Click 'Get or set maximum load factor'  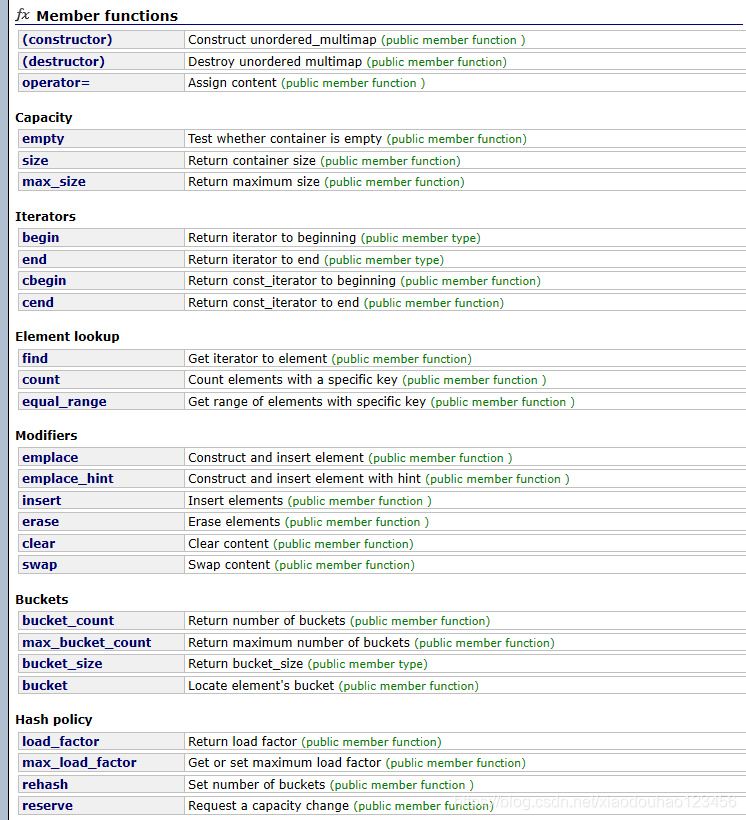point(284,763)
